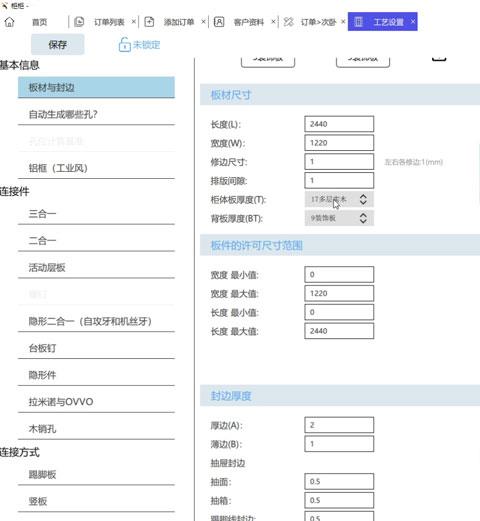
Task: Switch to the 添加订单 tab
Action: tap(179, 22)
